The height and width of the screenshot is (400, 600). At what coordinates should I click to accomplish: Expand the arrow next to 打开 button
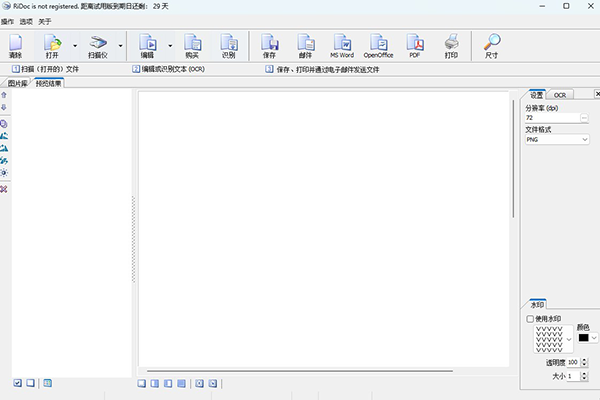coord(75,46)
